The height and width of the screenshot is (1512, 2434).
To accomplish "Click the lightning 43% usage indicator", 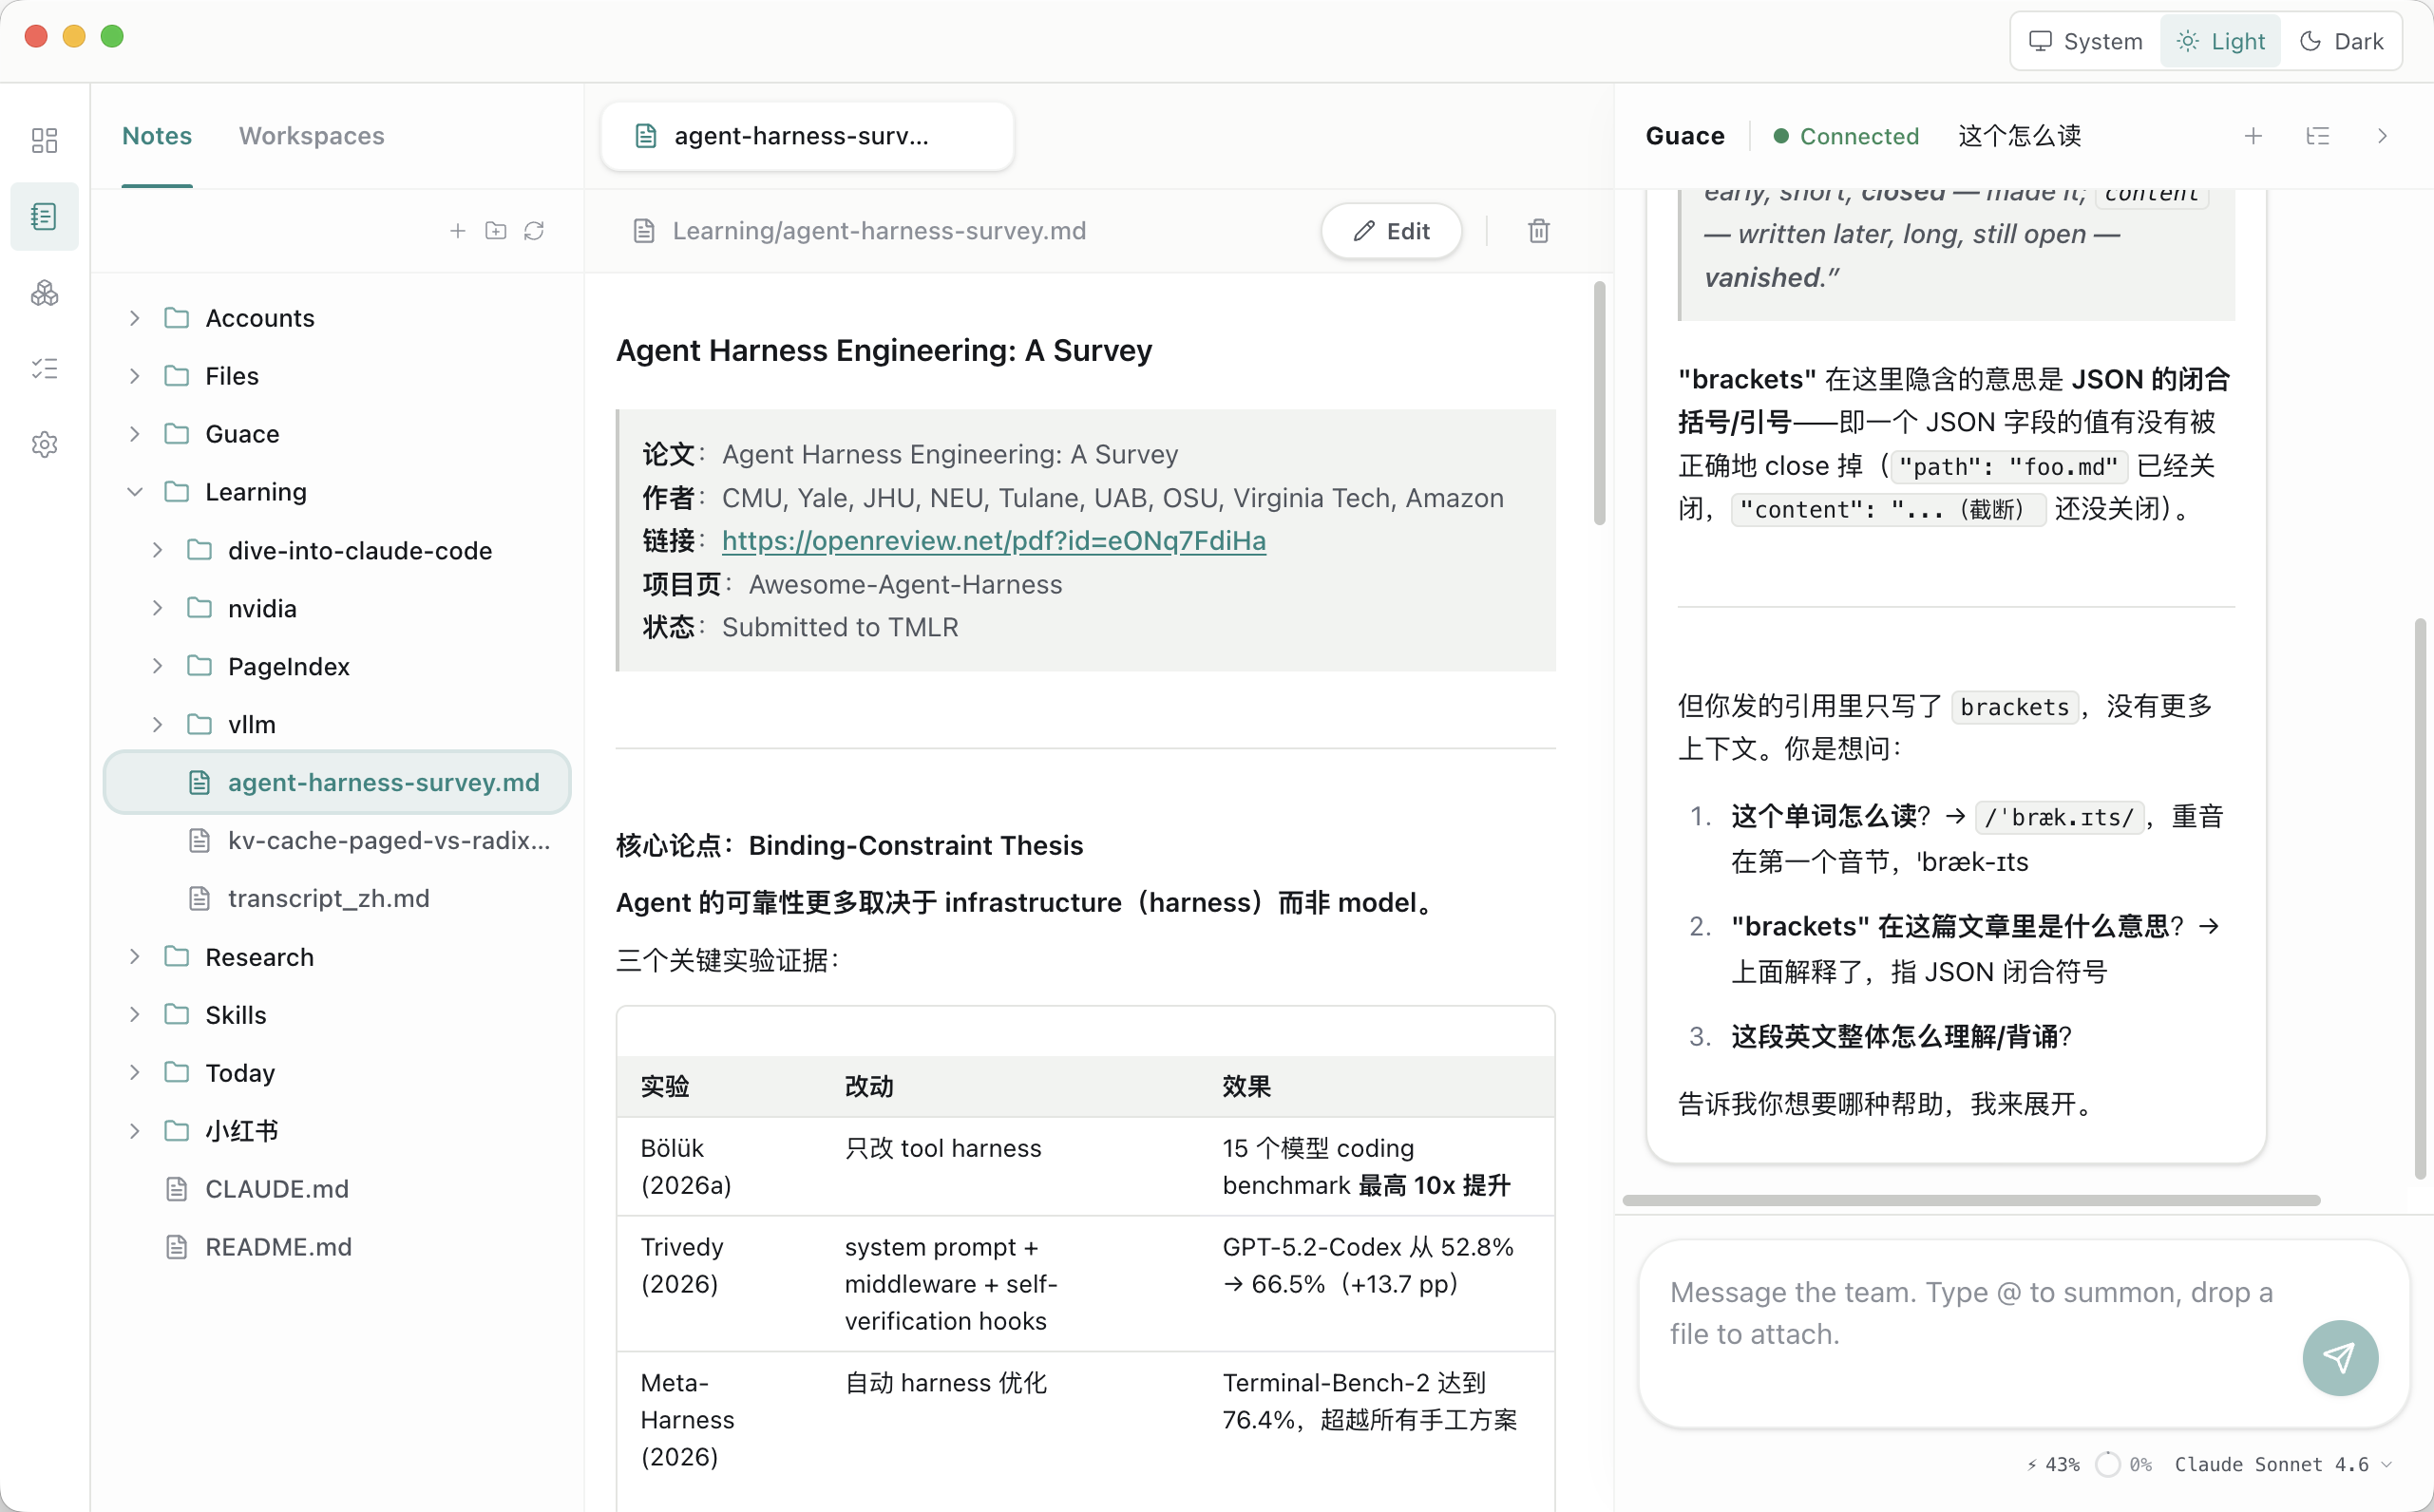I will 2052,1464.
